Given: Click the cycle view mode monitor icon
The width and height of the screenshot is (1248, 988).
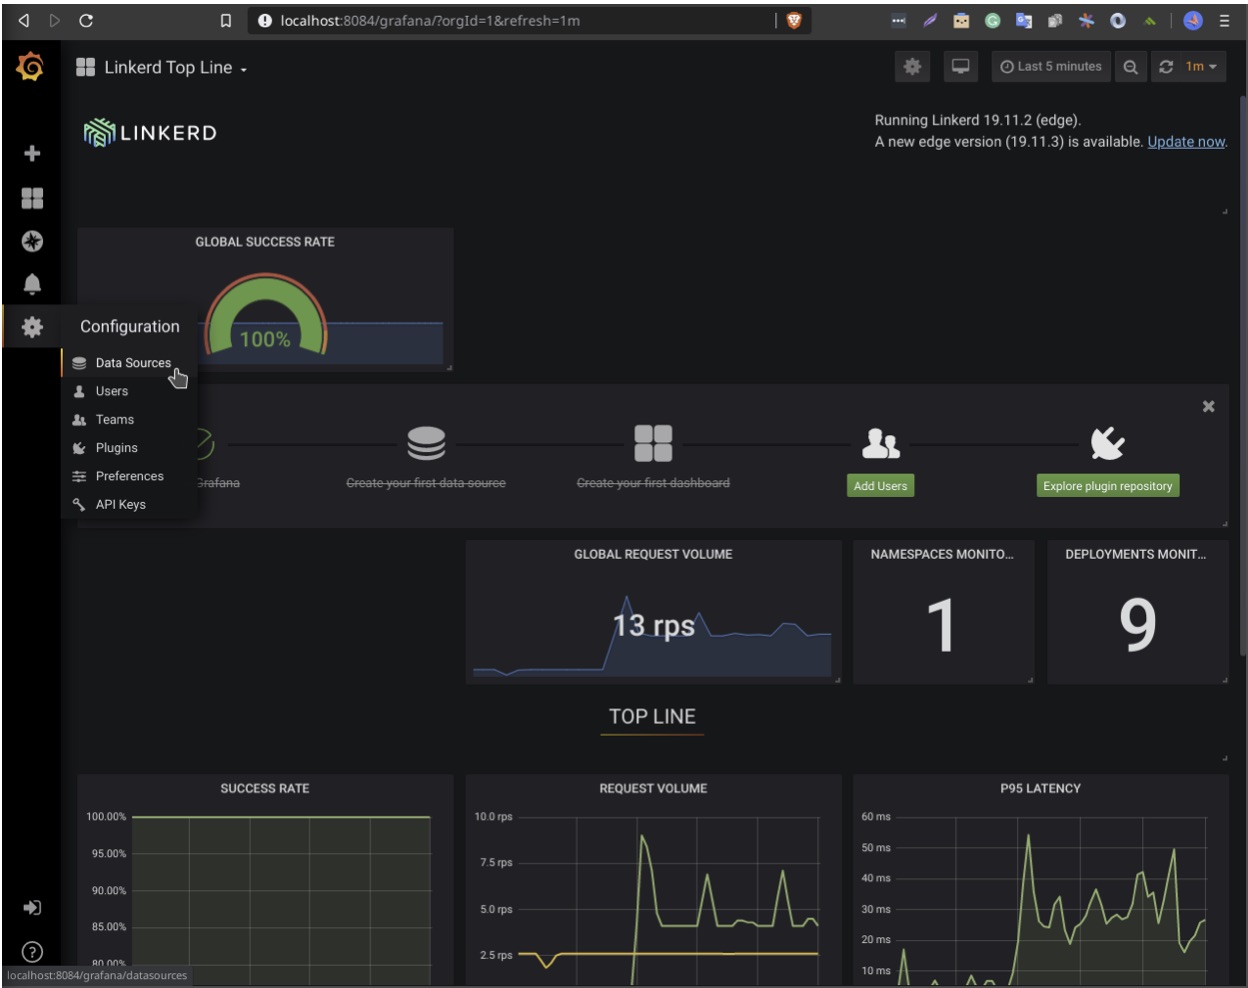Looking at the screenshot, I should (960, 67).
